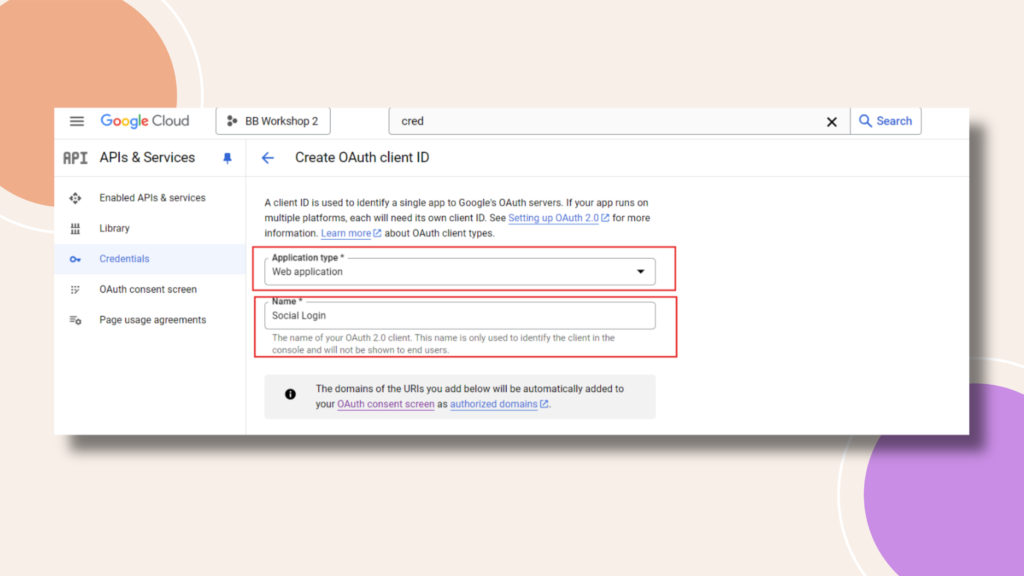
Task: Click the Application type dropdown arrow
Action: pyautogui.click(x=641, y=272)
